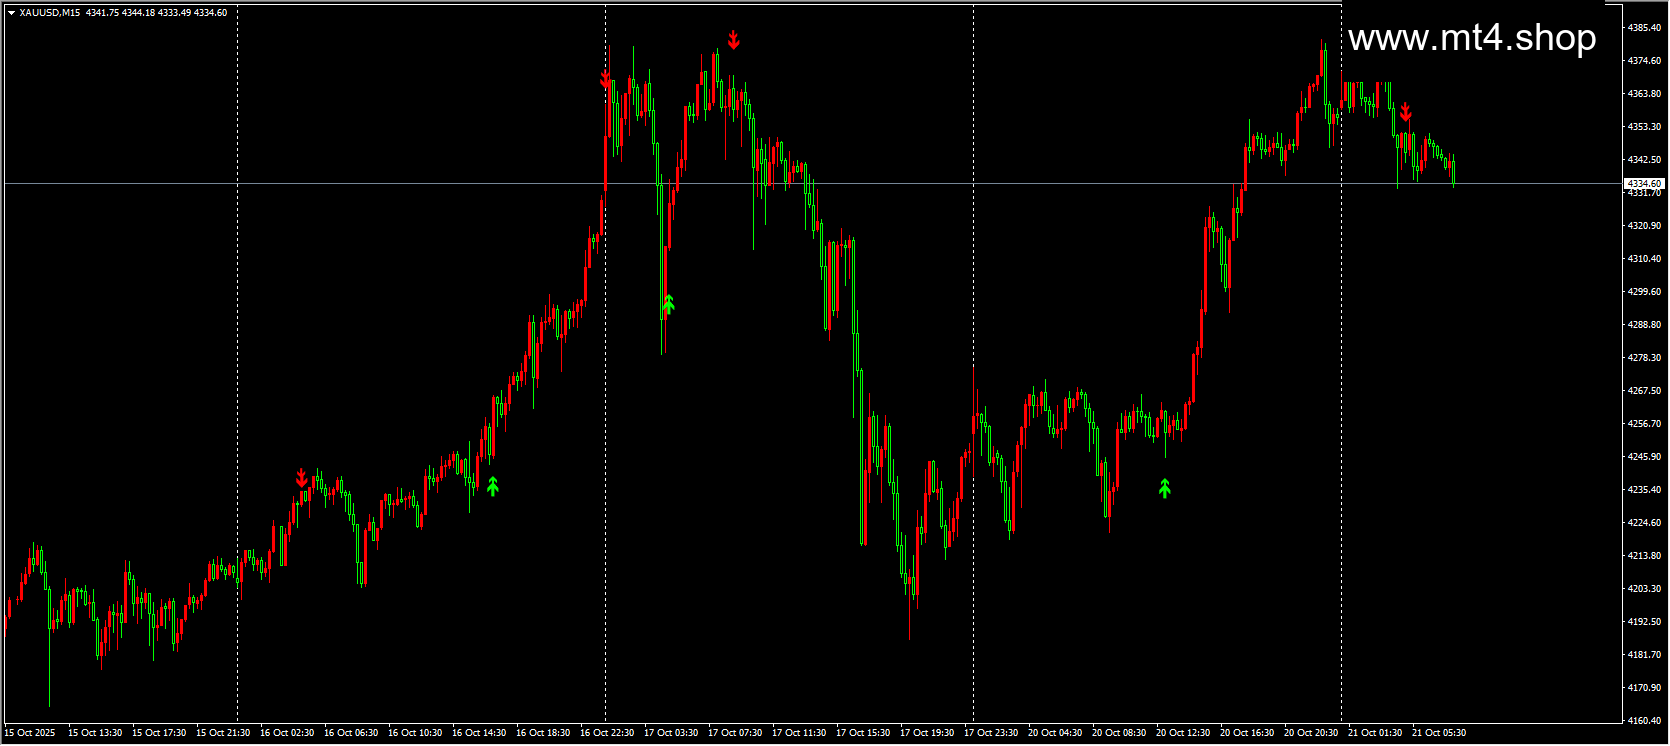The image size is (1670, 746).
Task: Click the 16 Oct 14:30 time label
Action: (479, 733)
